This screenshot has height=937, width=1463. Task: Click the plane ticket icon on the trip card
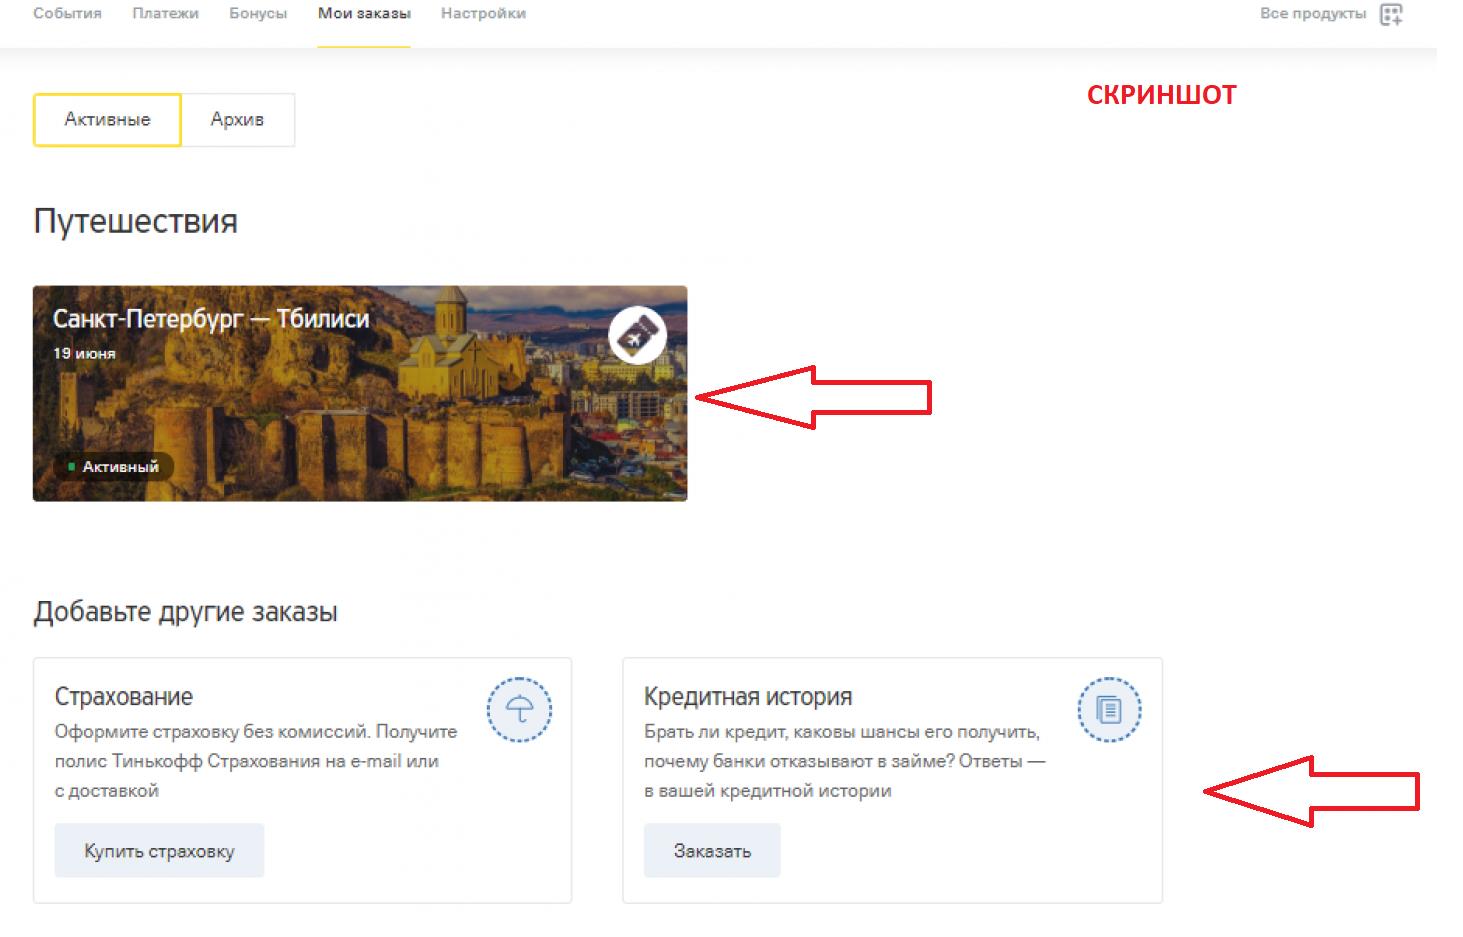(x=638, y=335)
